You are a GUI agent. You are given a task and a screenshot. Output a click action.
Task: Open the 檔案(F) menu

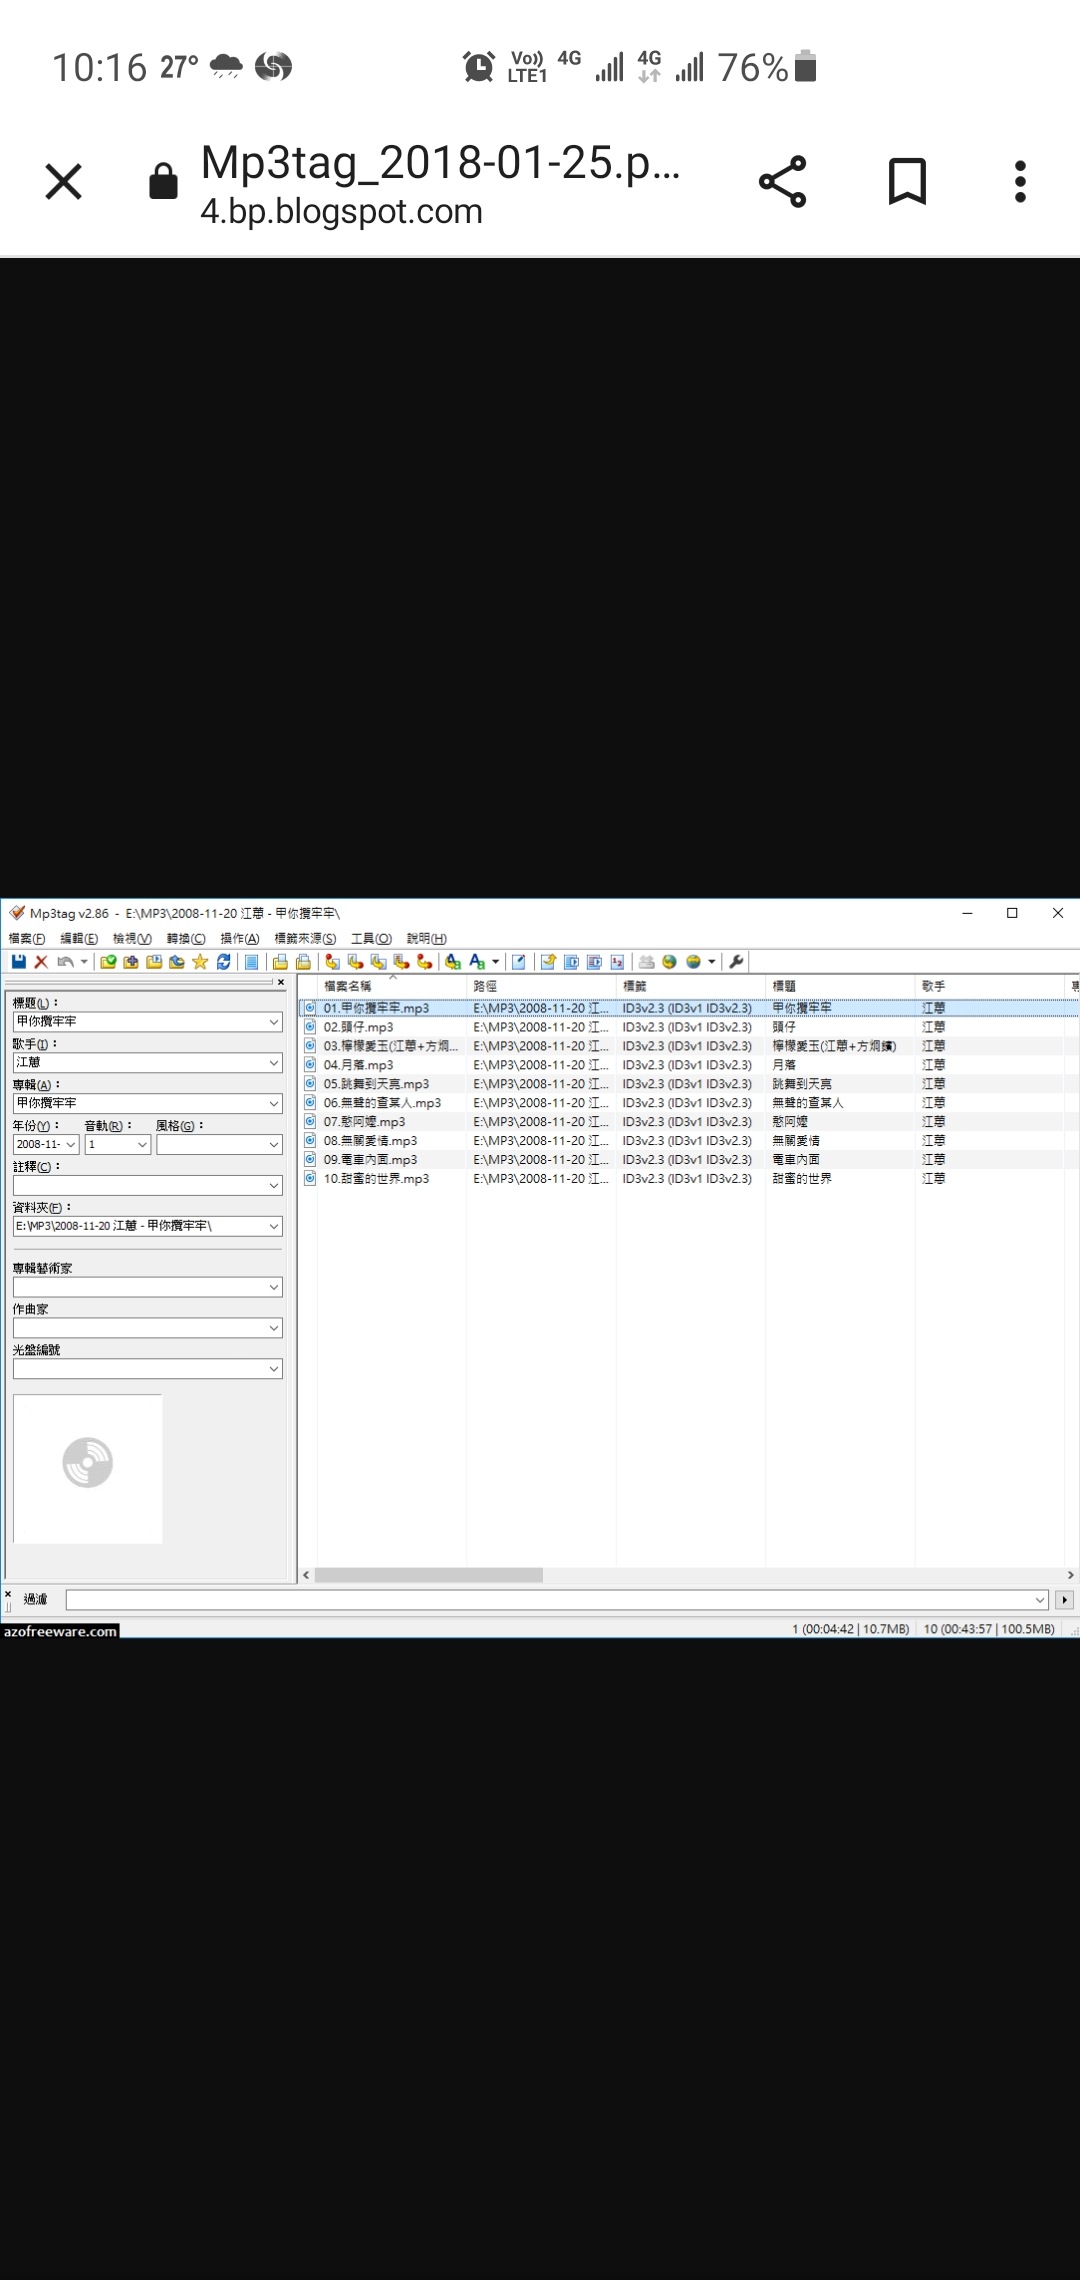(27, 938)
